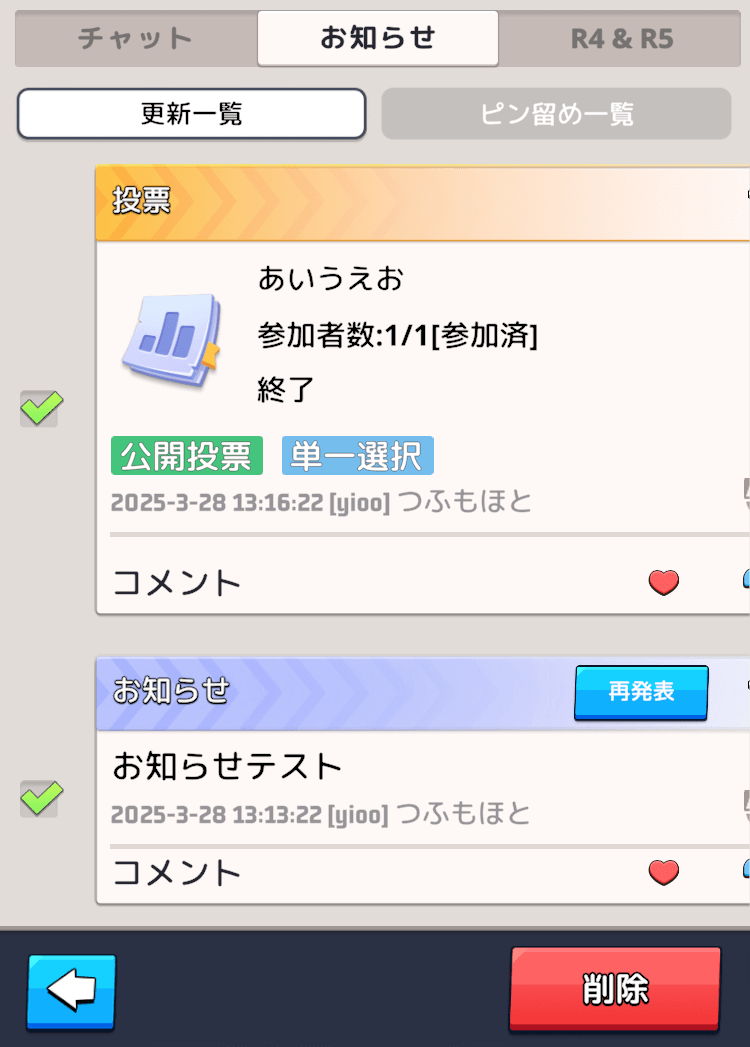
Task: Switch to the R4 & R5 tab
Action: [x=620, y=39]
